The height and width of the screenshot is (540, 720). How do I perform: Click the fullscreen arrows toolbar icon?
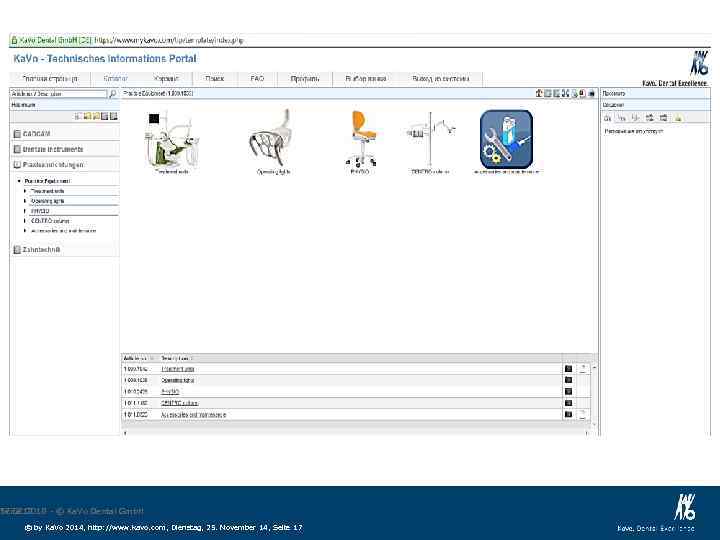[x=565, y=93]
